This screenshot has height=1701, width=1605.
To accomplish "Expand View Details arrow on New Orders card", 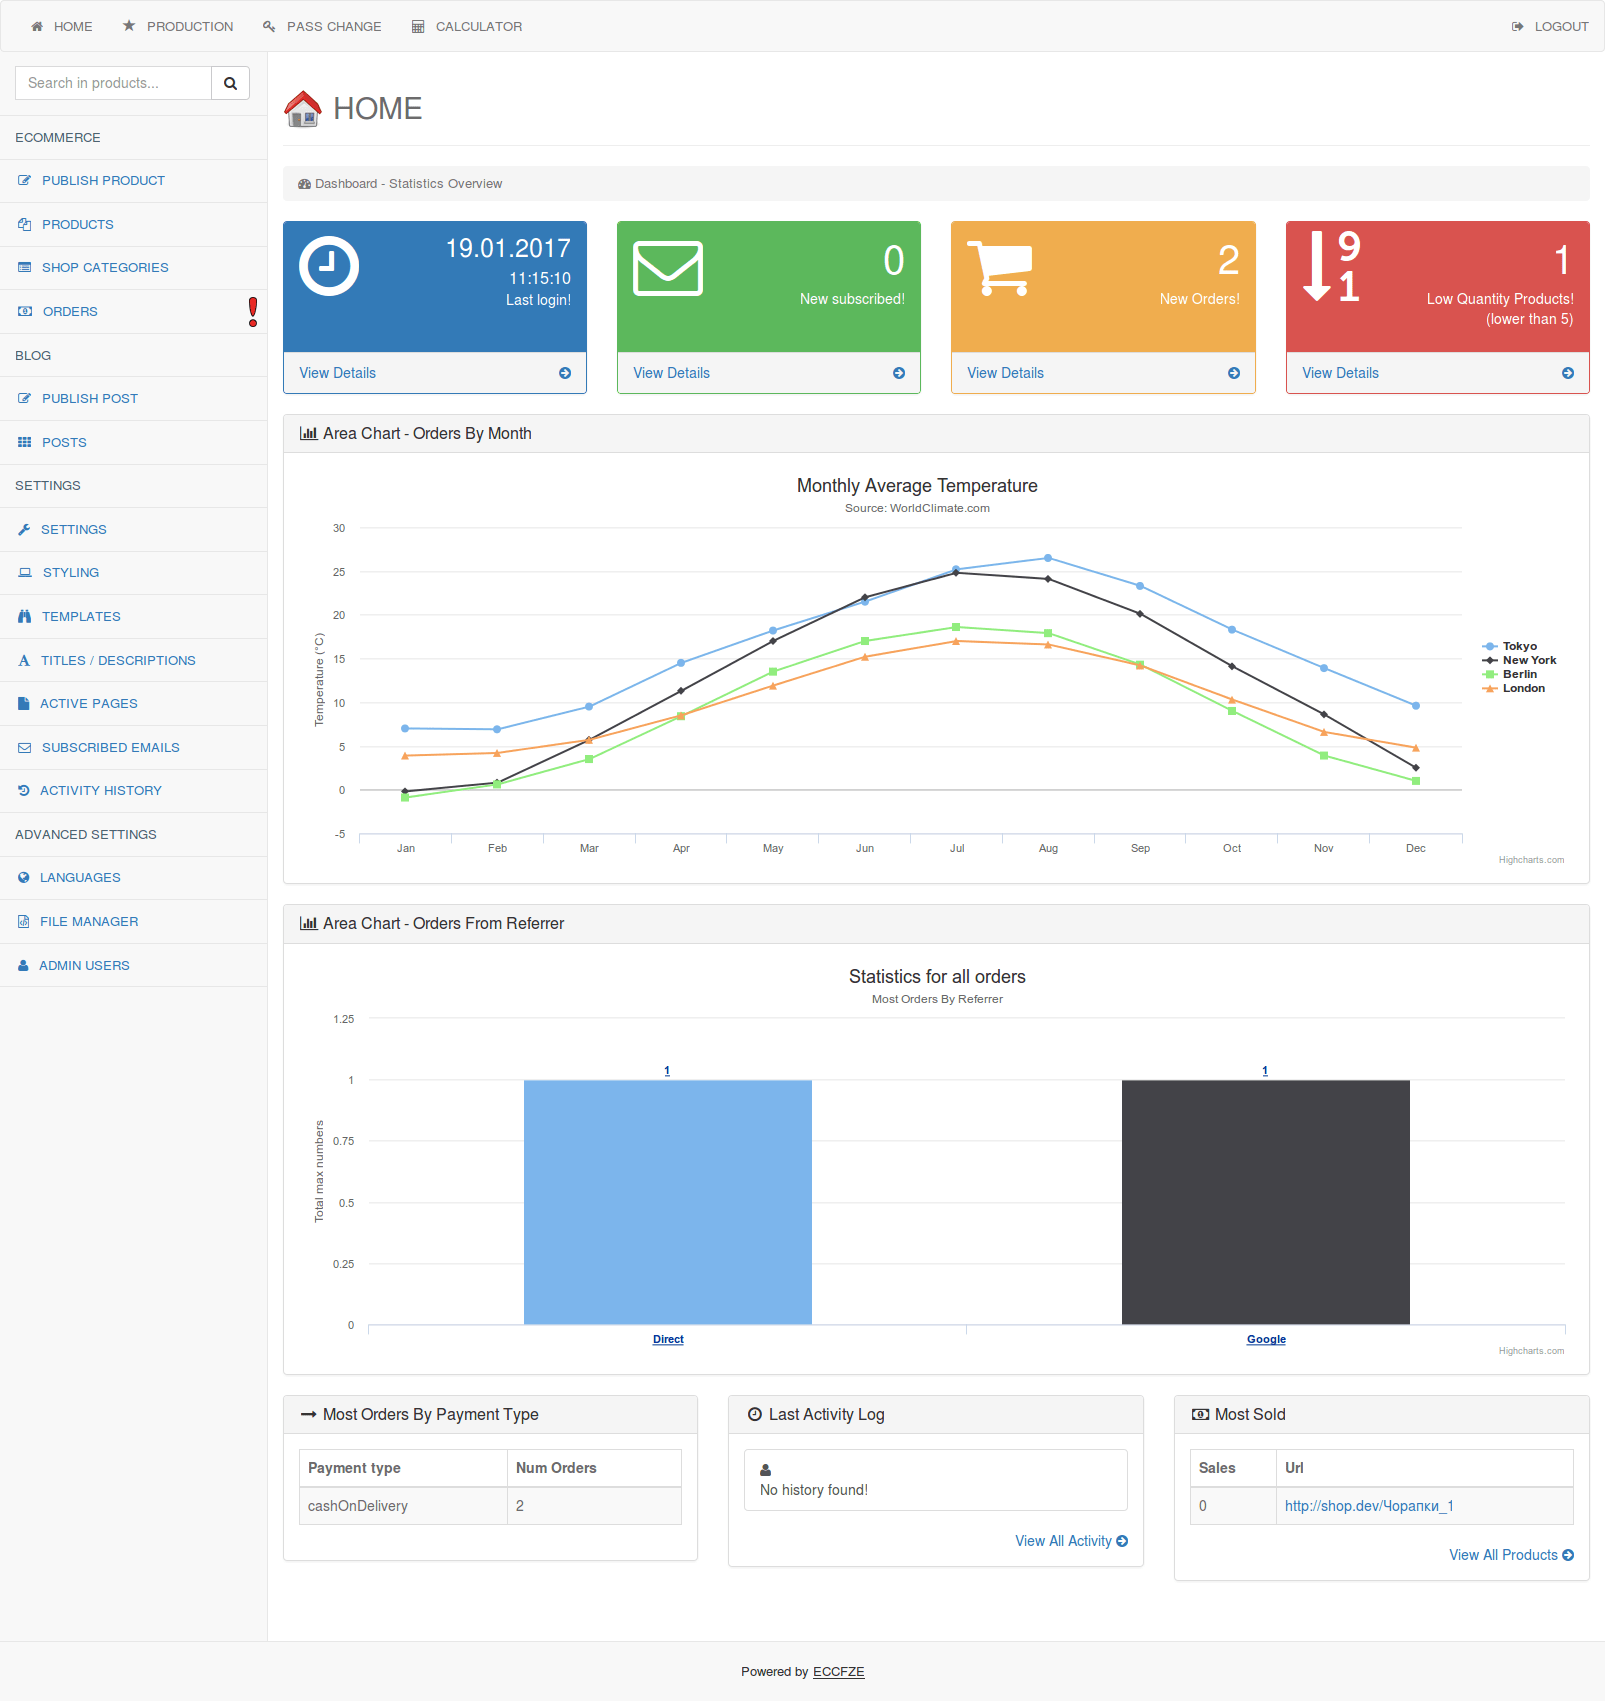I will (1234, 372).
